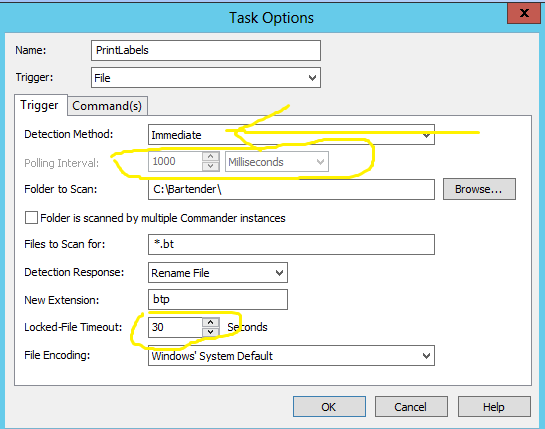Decrease the Polling Interval value
Screen dimensions: 545x429
[211, 166]
